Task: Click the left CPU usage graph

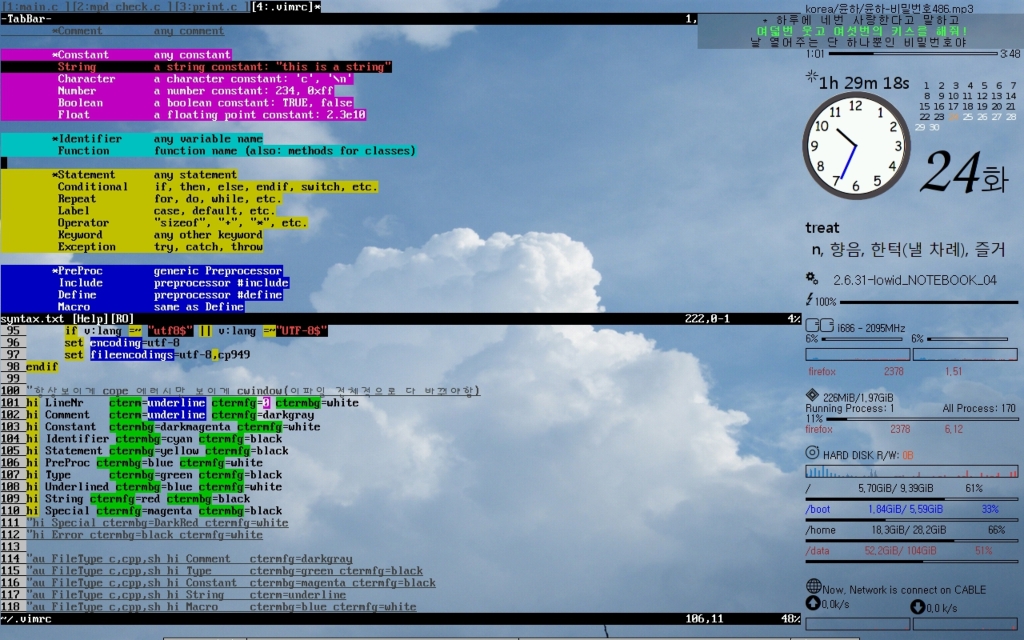Action: coord(857,355)
